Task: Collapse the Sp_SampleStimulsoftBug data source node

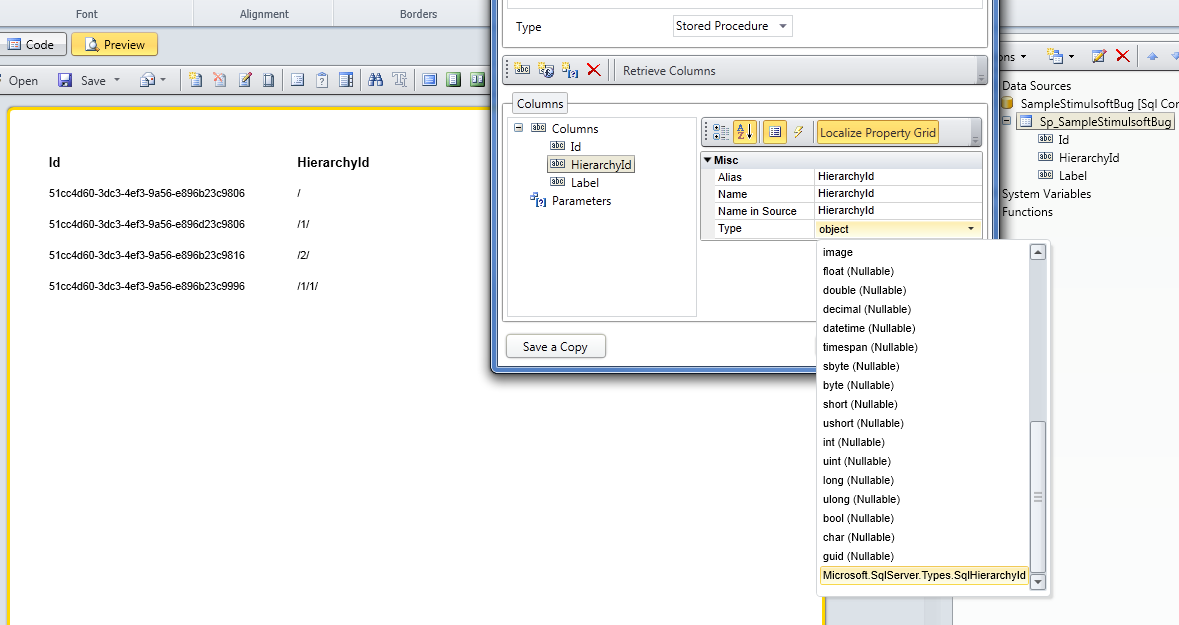Action: click(x=1006, y=120)
